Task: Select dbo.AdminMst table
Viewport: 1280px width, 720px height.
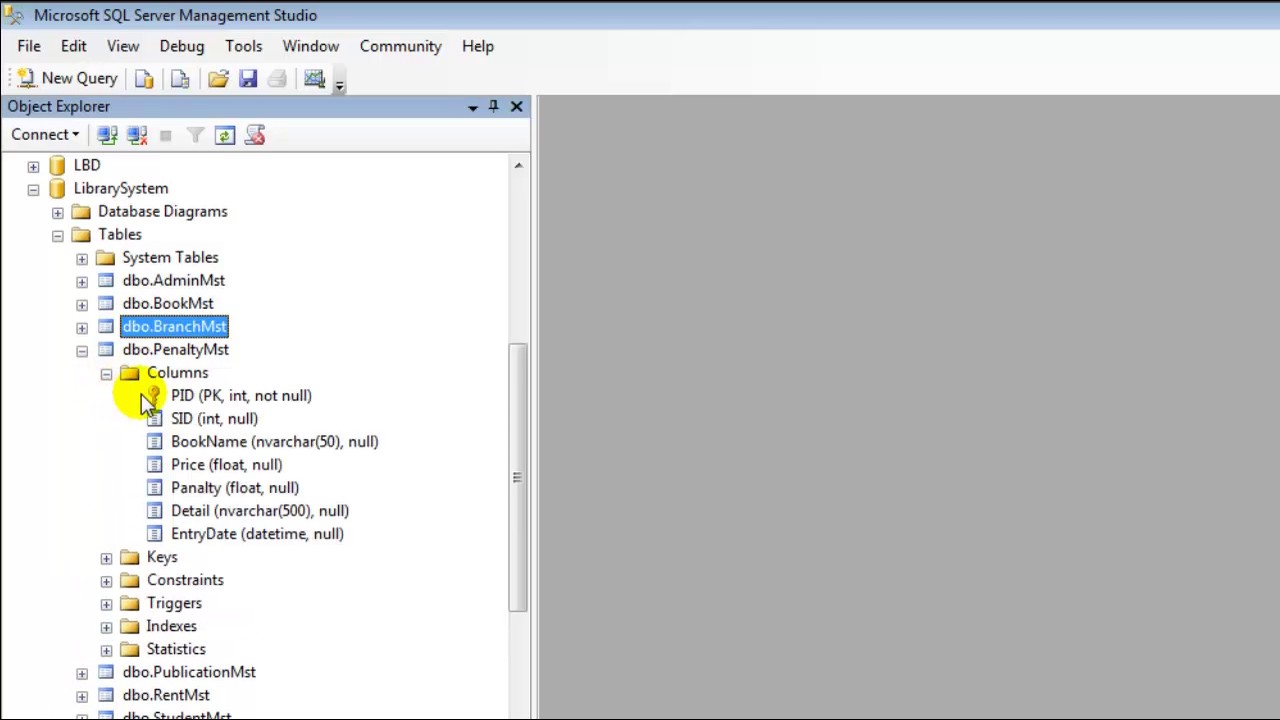Action: 174,280
